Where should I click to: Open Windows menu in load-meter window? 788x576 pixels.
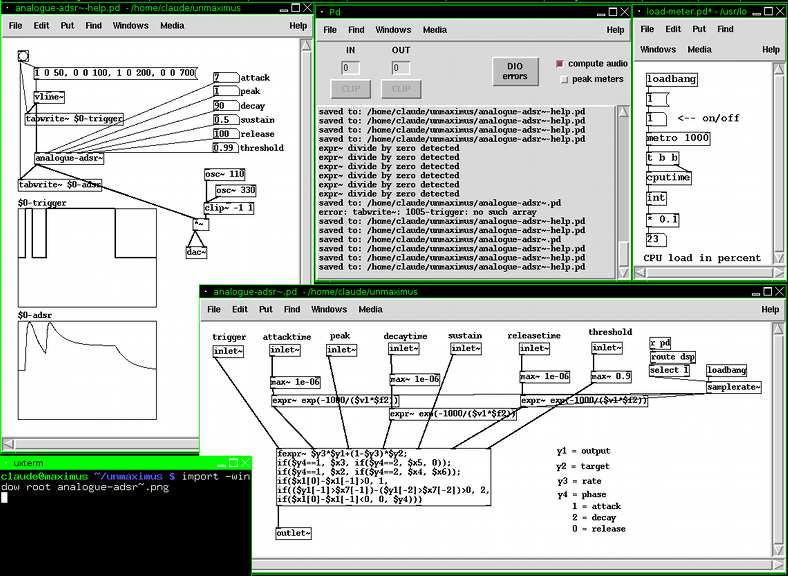[658, 49]
